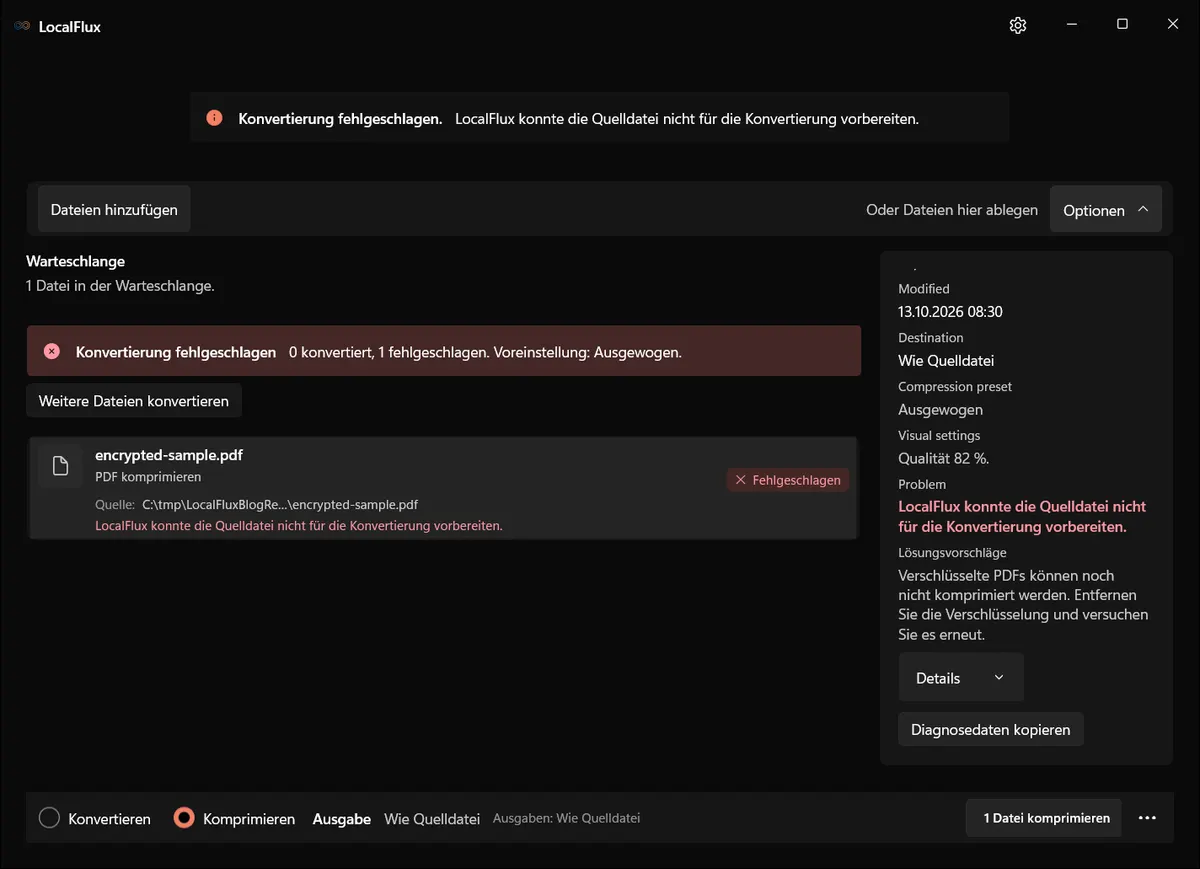Select the Konvertieren radio button
The height and width of the screenshot is (869, 1200).
coord(49,818)
